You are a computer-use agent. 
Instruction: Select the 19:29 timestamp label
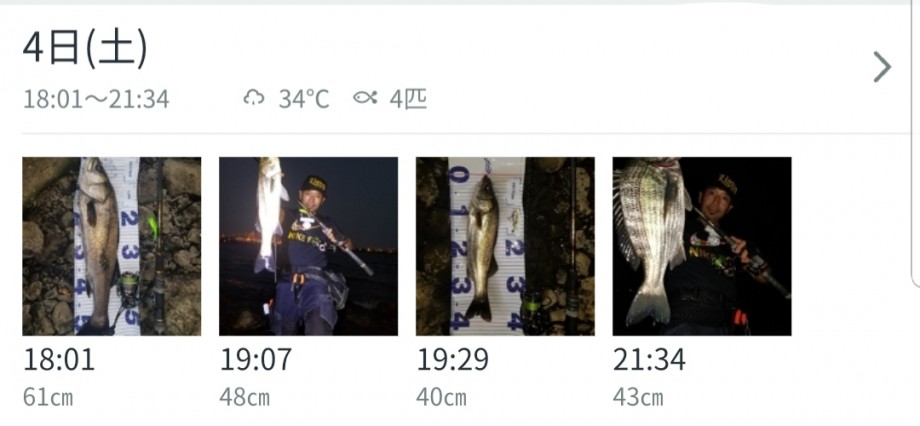[452, 359]
